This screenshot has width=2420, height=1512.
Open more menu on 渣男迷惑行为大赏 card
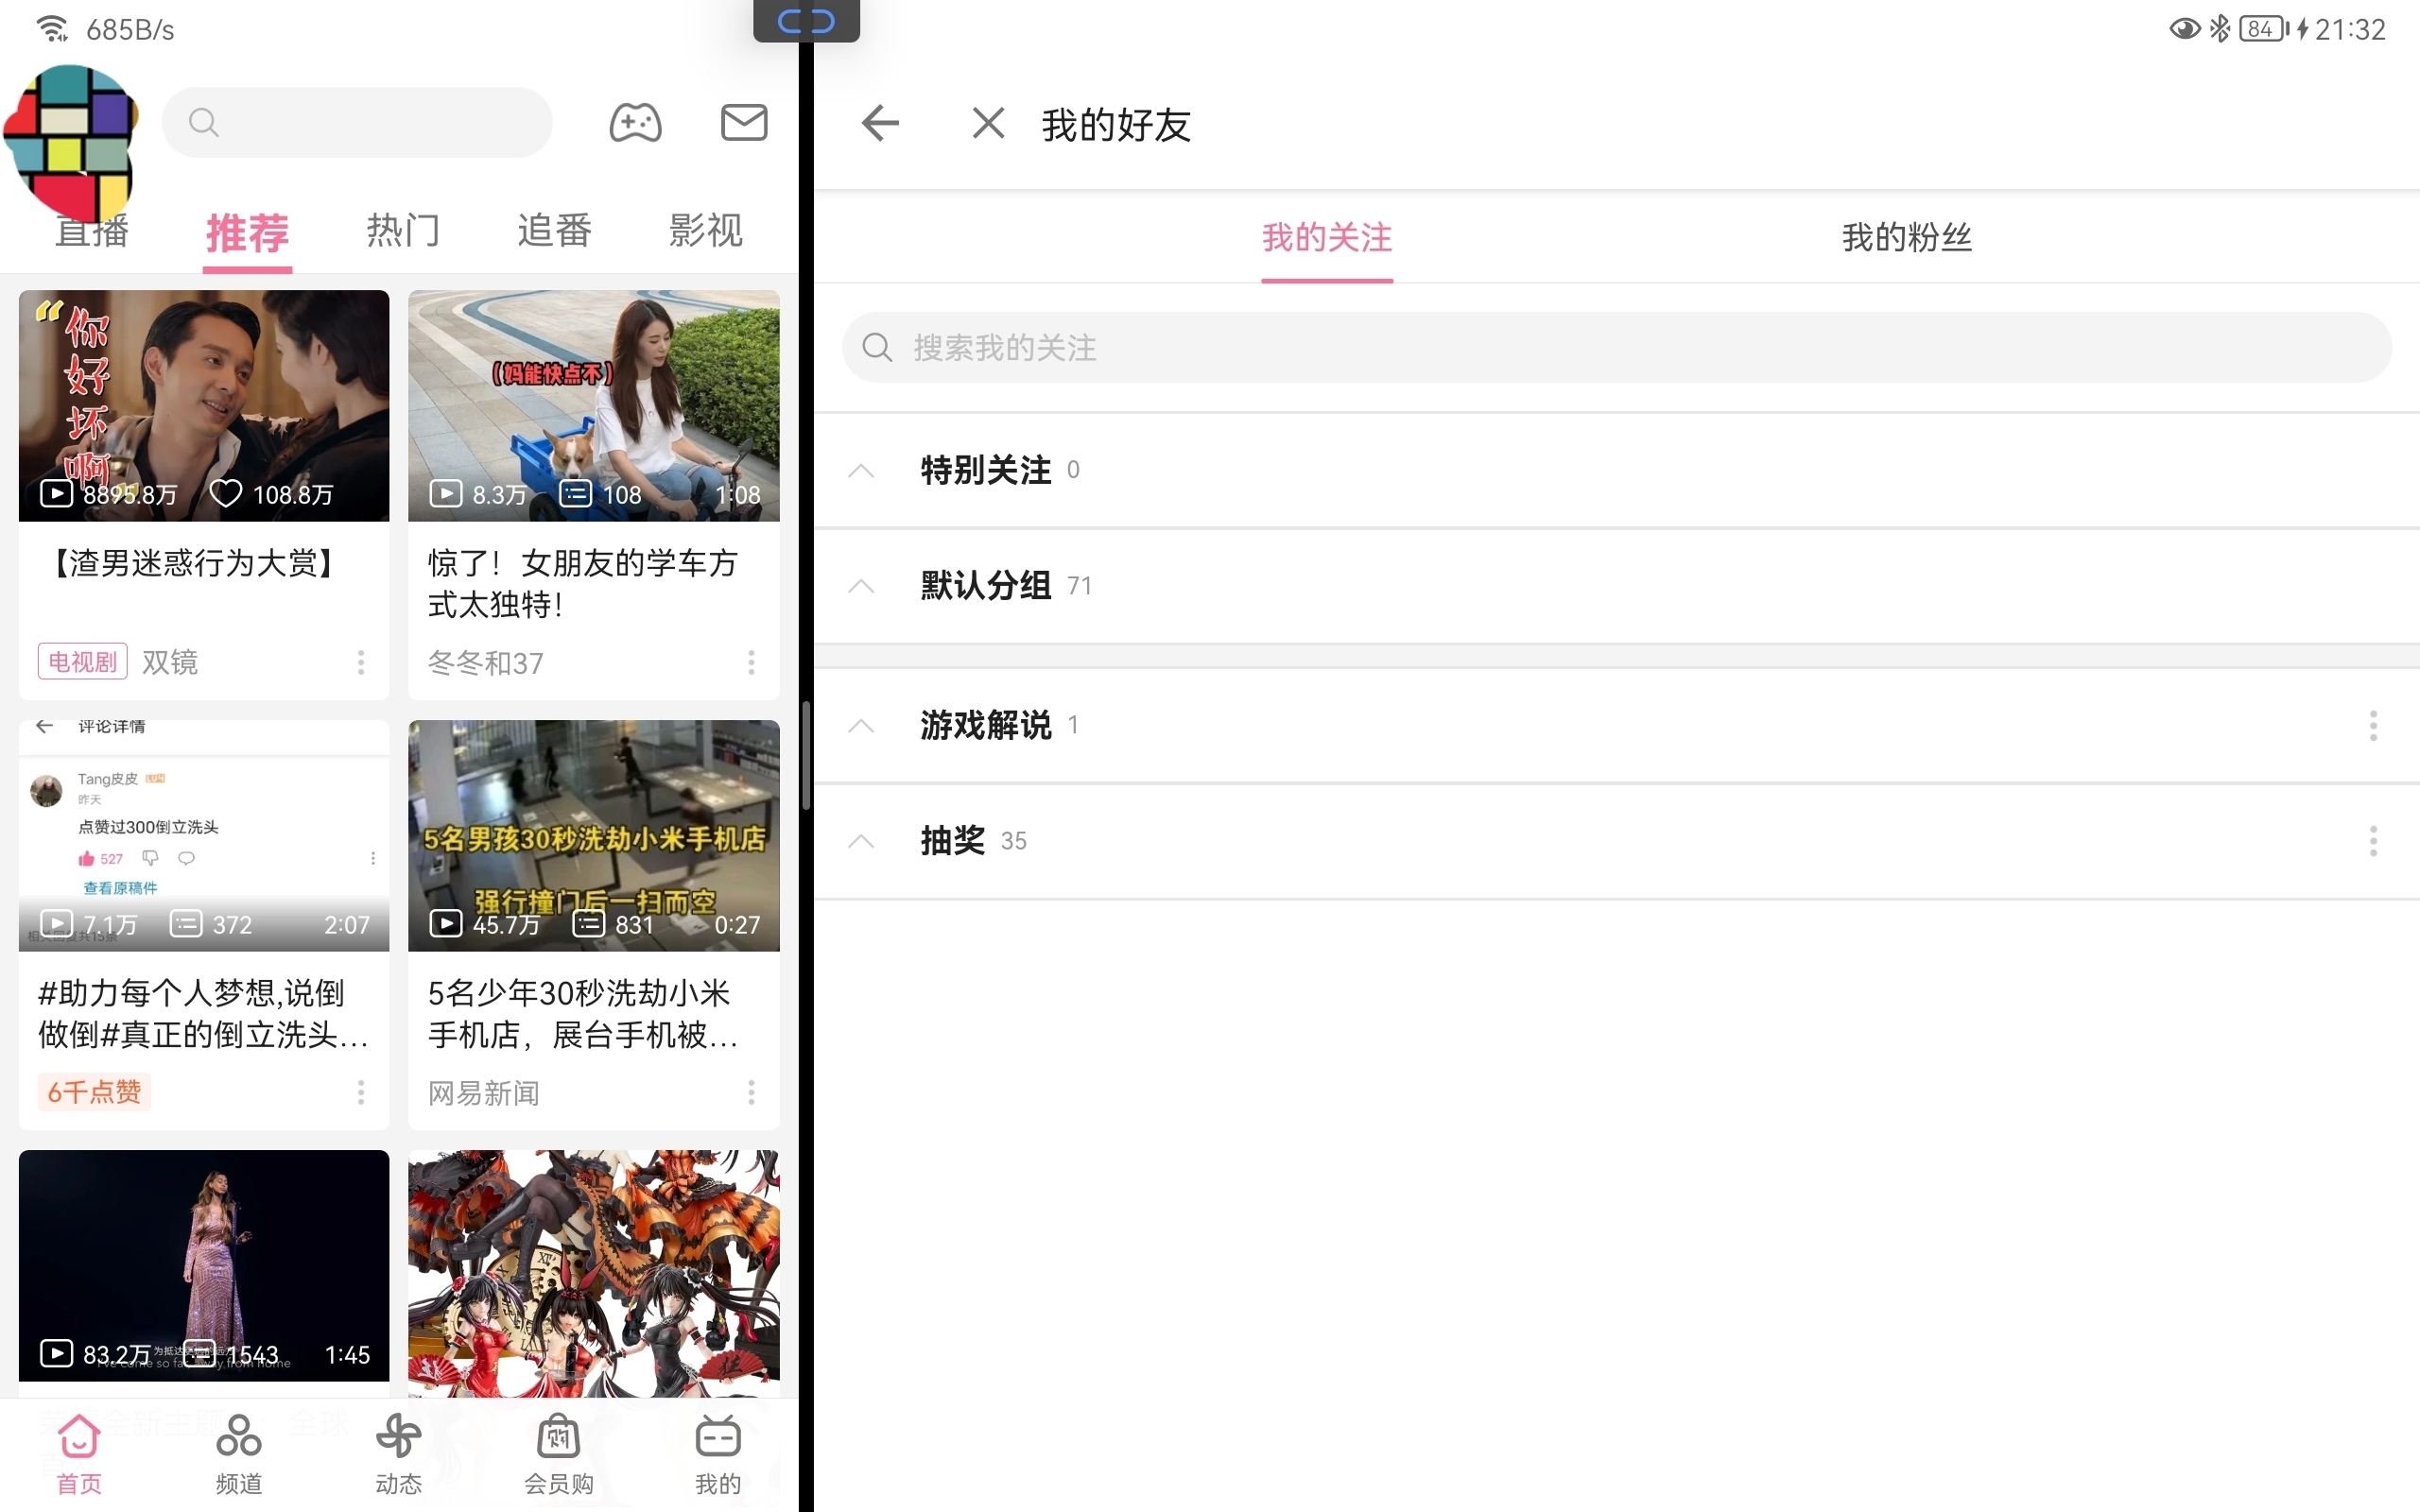[x=361, y=662]
